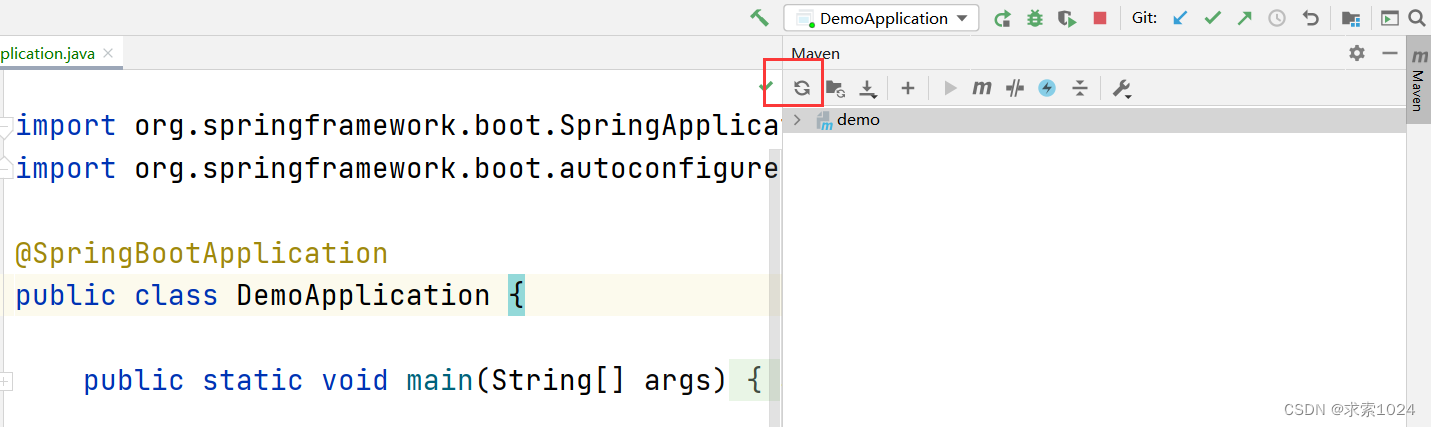Click @SpringBootApplication annotation text

tap(201, 253)
